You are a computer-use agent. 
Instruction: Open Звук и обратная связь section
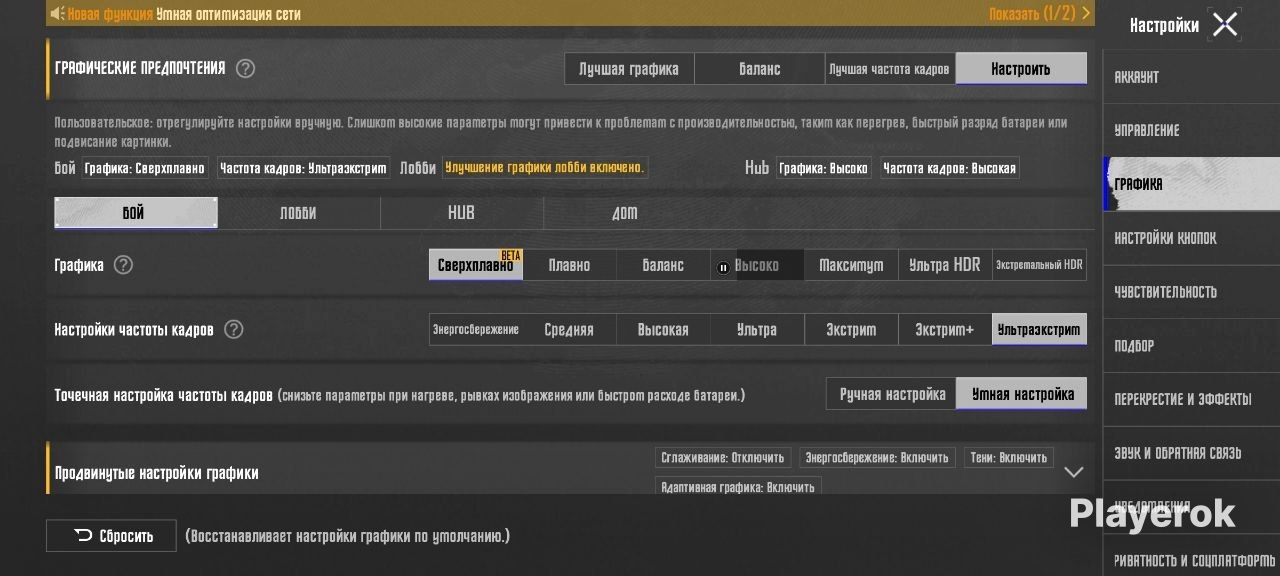1191,453
